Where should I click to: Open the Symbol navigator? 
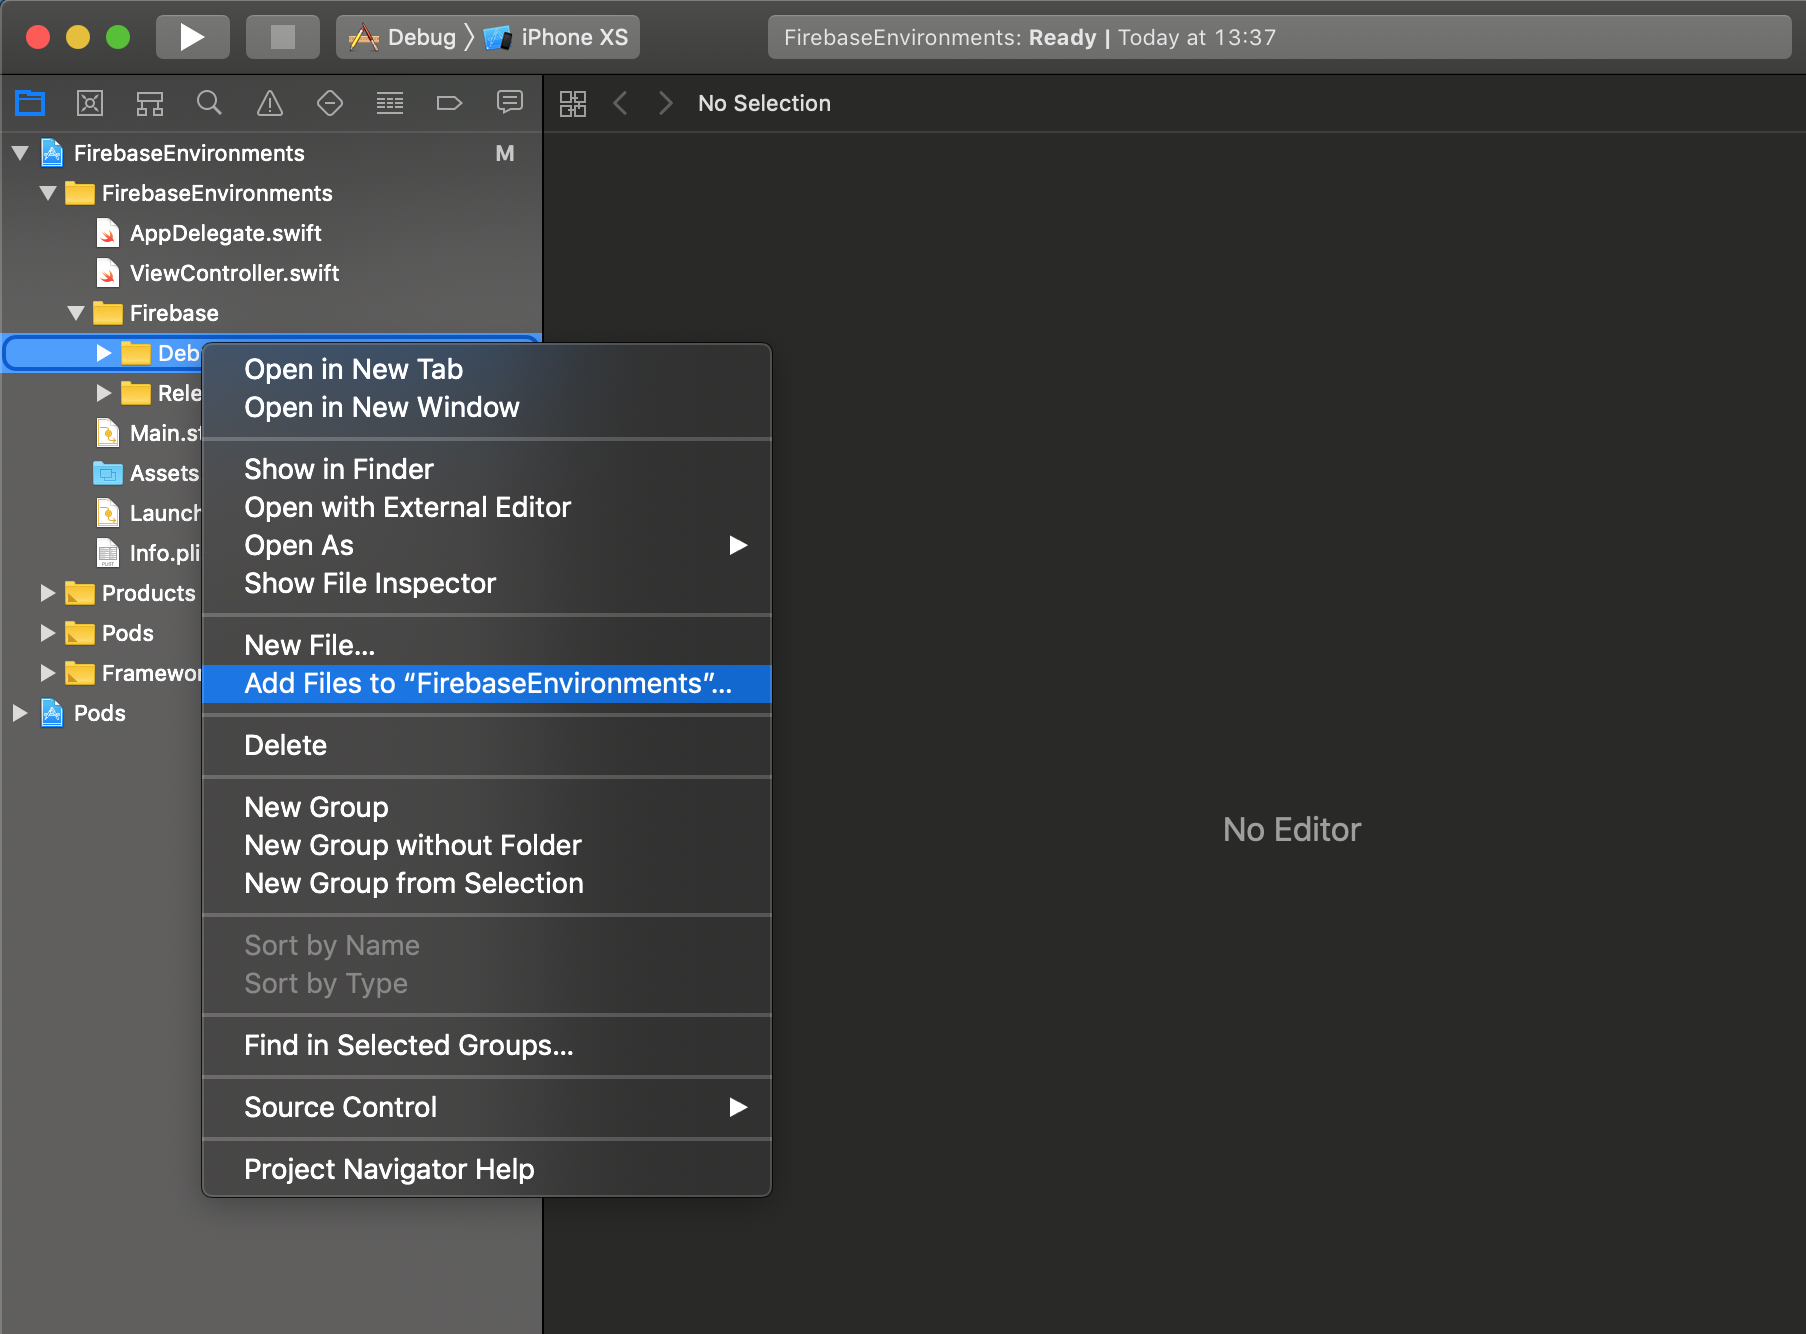pos(150,103)
